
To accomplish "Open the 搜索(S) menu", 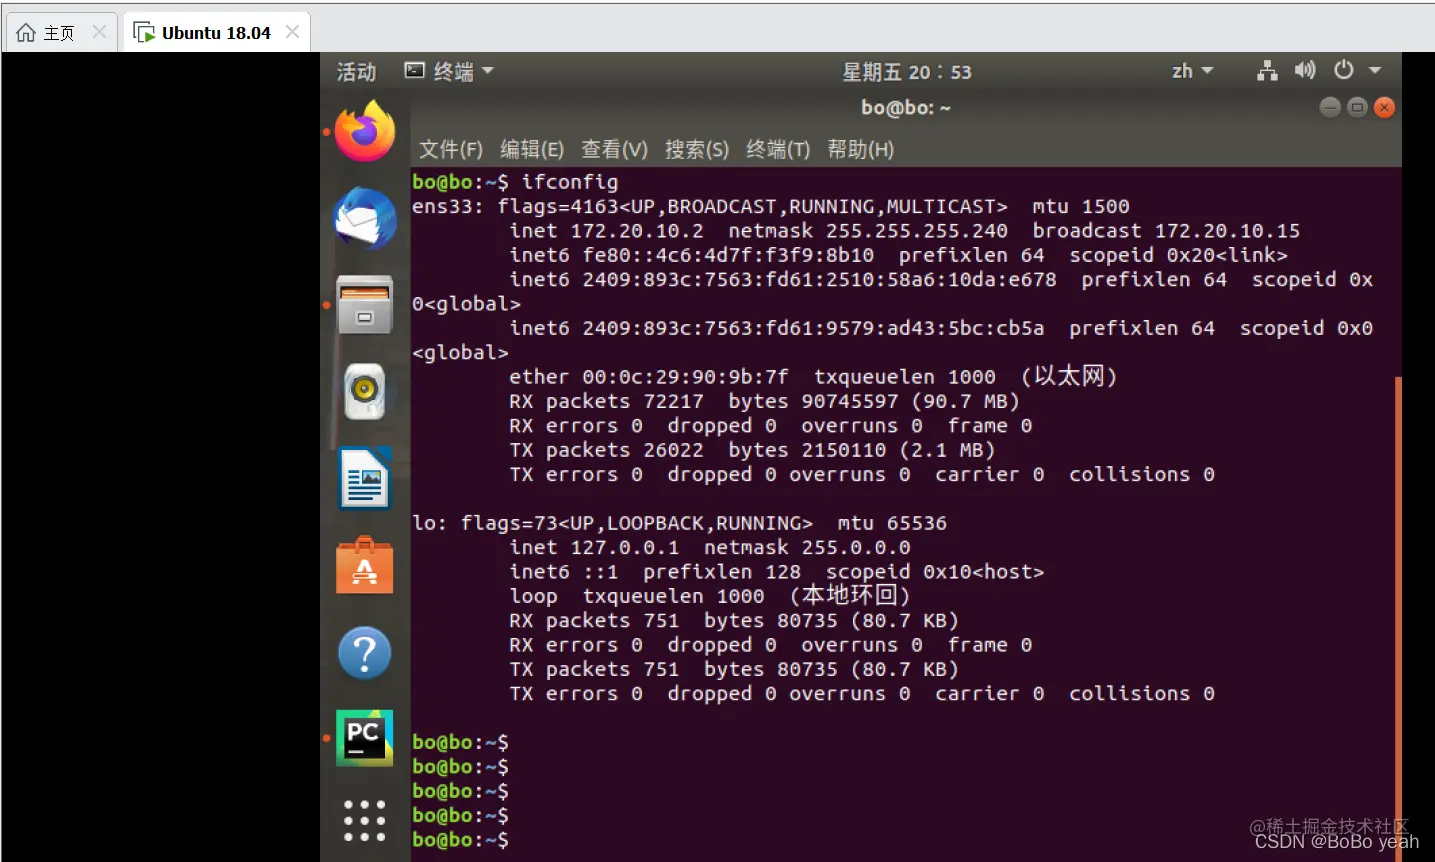I will pos(697,149).
